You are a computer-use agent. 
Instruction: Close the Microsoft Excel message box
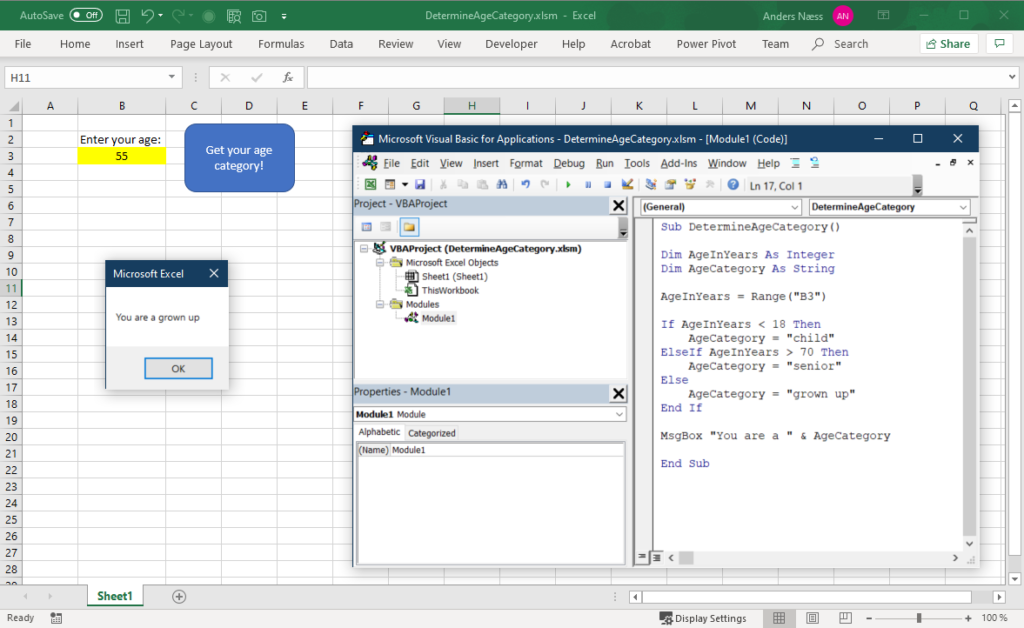tap(214, 274)
